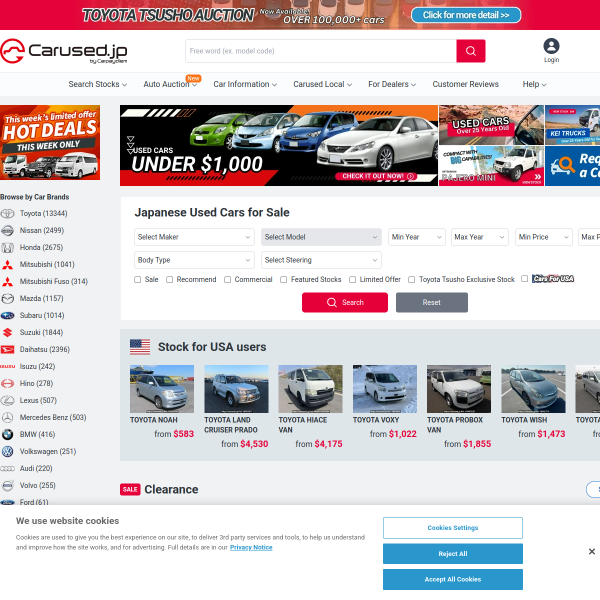Click the Mitsubishi Fuso logo icon

[7, 282]
